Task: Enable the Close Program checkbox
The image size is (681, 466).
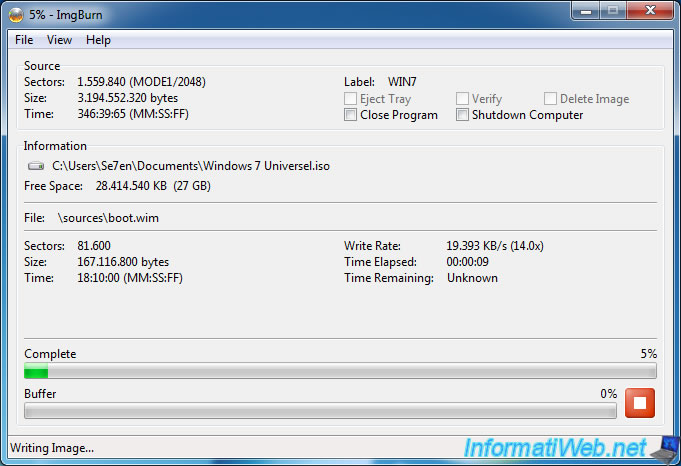Action: 350,115
